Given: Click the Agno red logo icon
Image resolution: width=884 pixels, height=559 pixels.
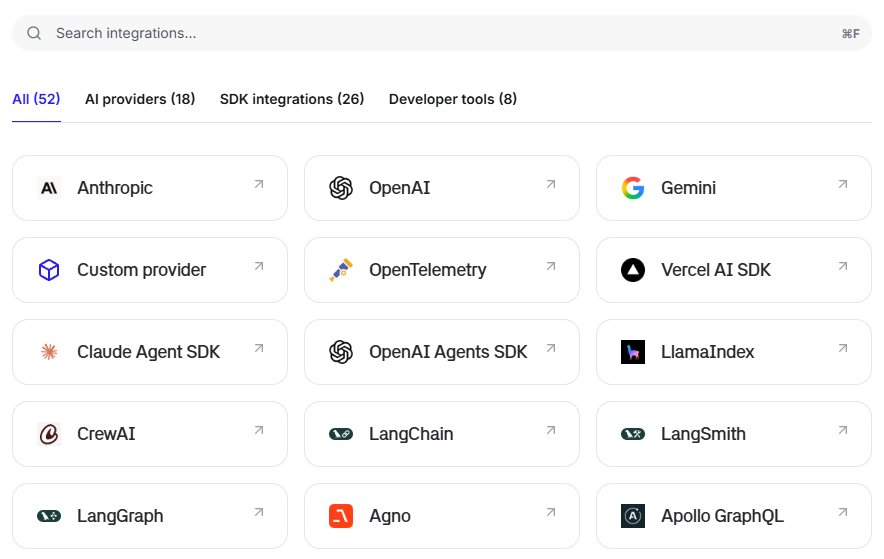Looking at the screenshot, I should click(x=341, y=516).
